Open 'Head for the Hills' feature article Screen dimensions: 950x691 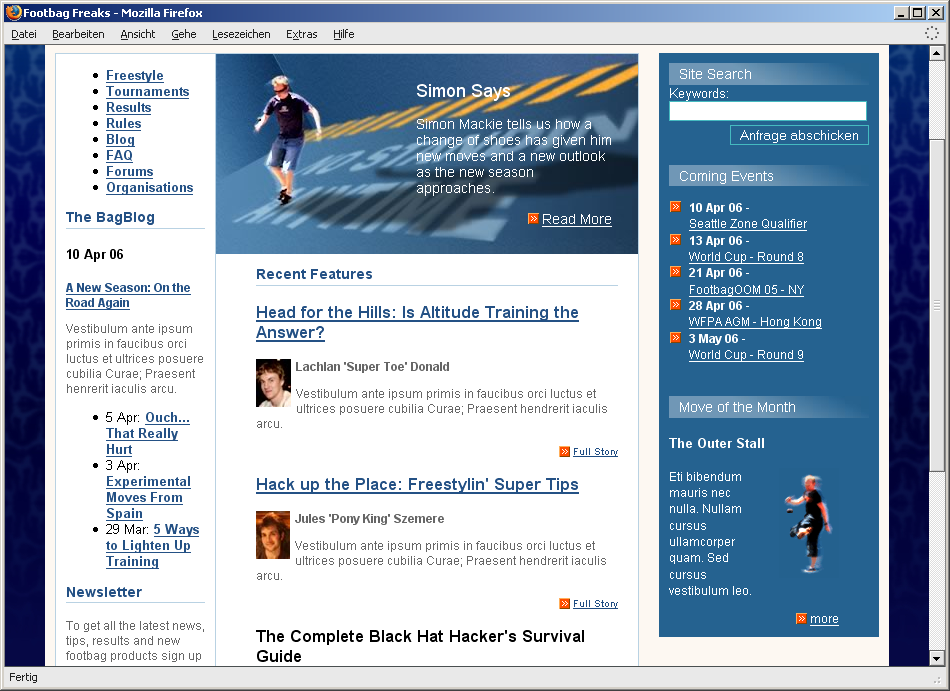click(417, 322)
